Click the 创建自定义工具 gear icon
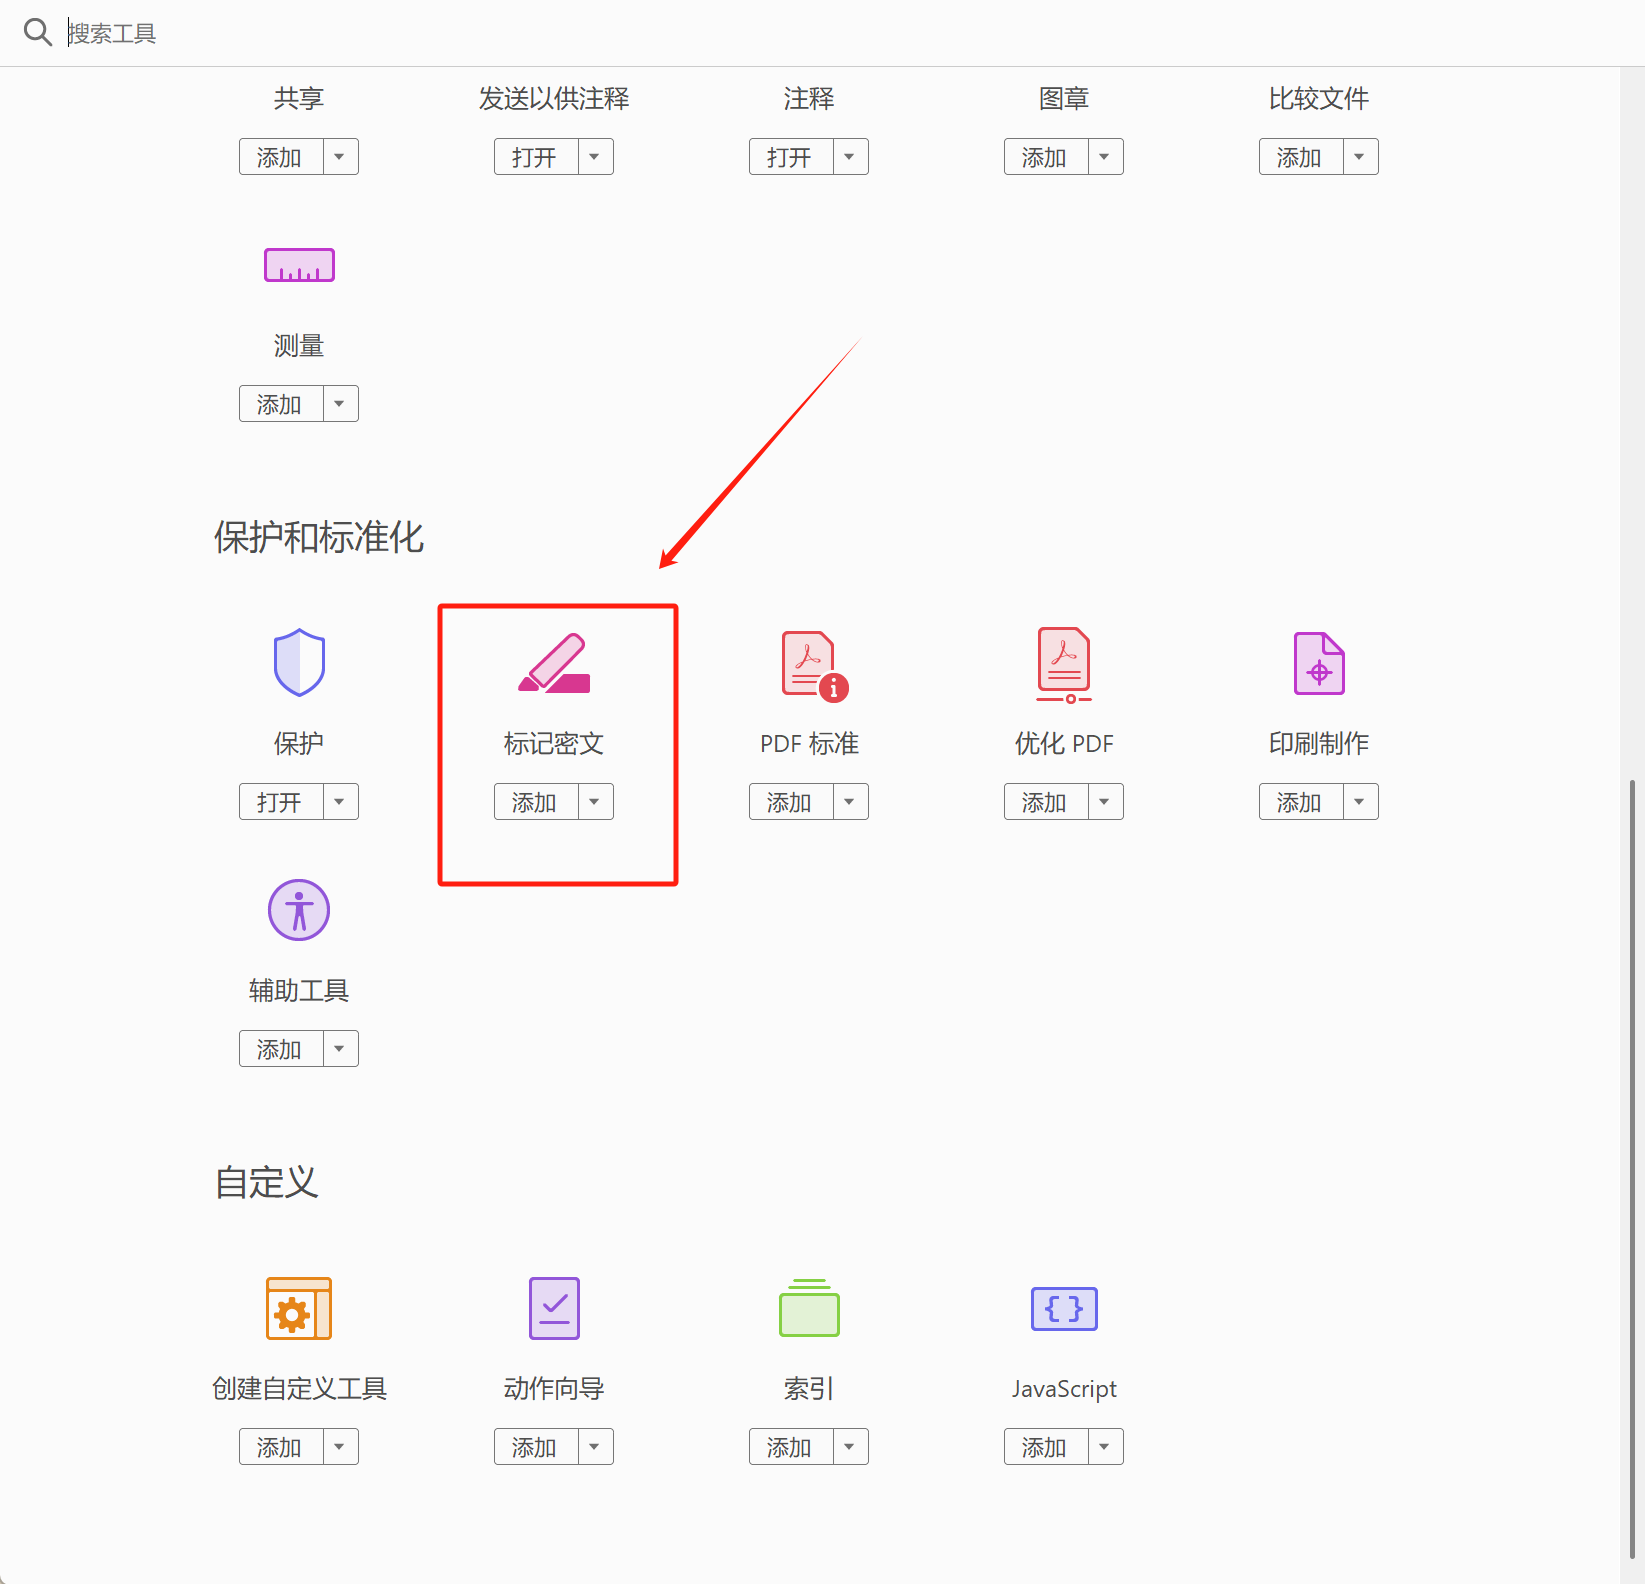The image size is (1645, 1584). coord(298,1308)
